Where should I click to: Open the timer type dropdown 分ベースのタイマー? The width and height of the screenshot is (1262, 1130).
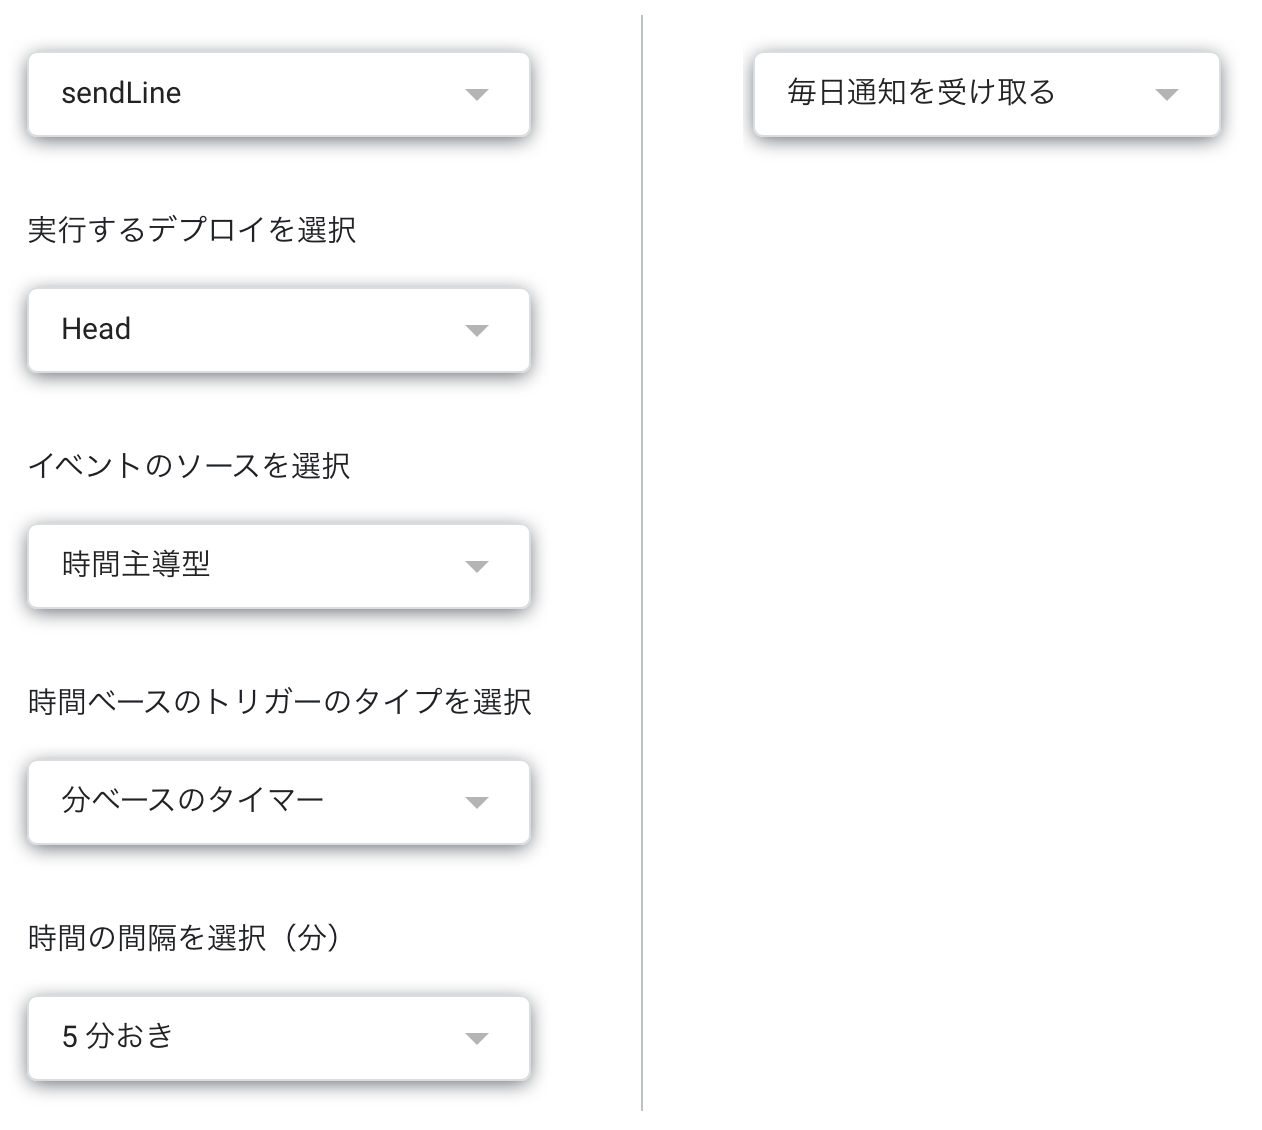coord(280,802)
